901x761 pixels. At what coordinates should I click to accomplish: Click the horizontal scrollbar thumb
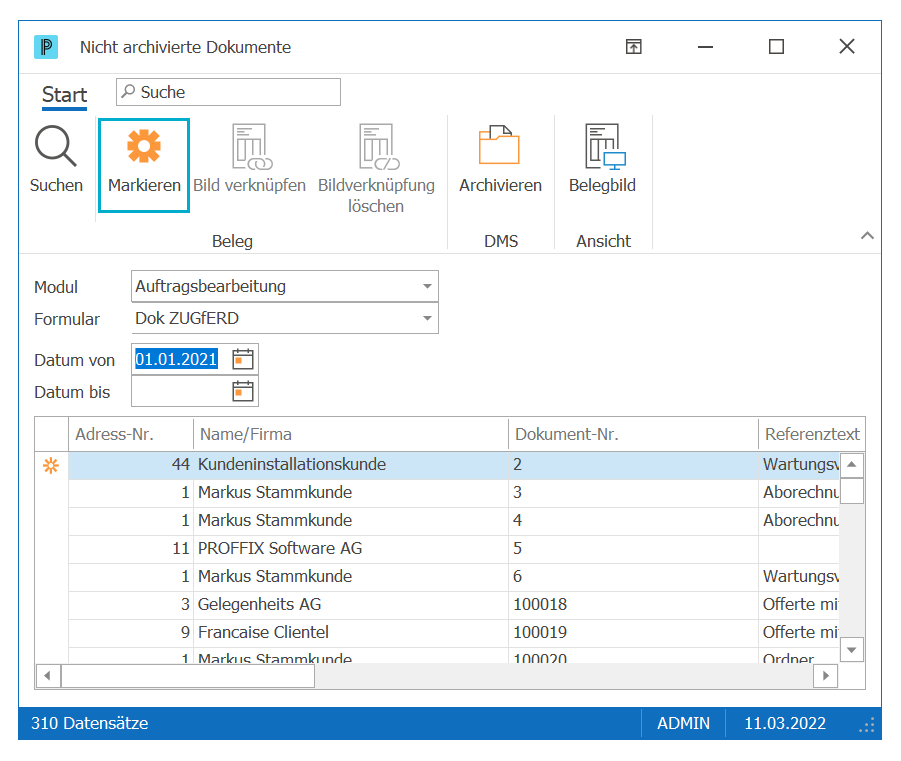click(188, 675)
